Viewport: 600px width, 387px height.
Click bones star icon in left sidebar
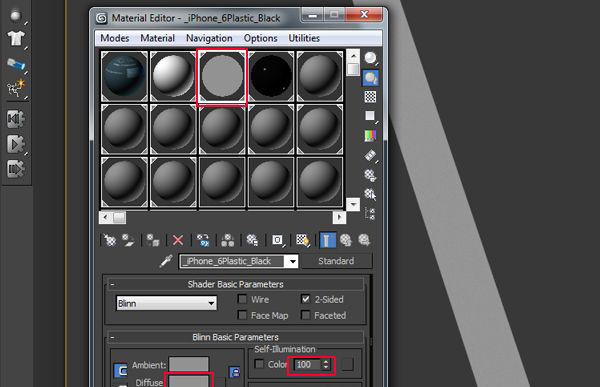(x=16, y=88)
